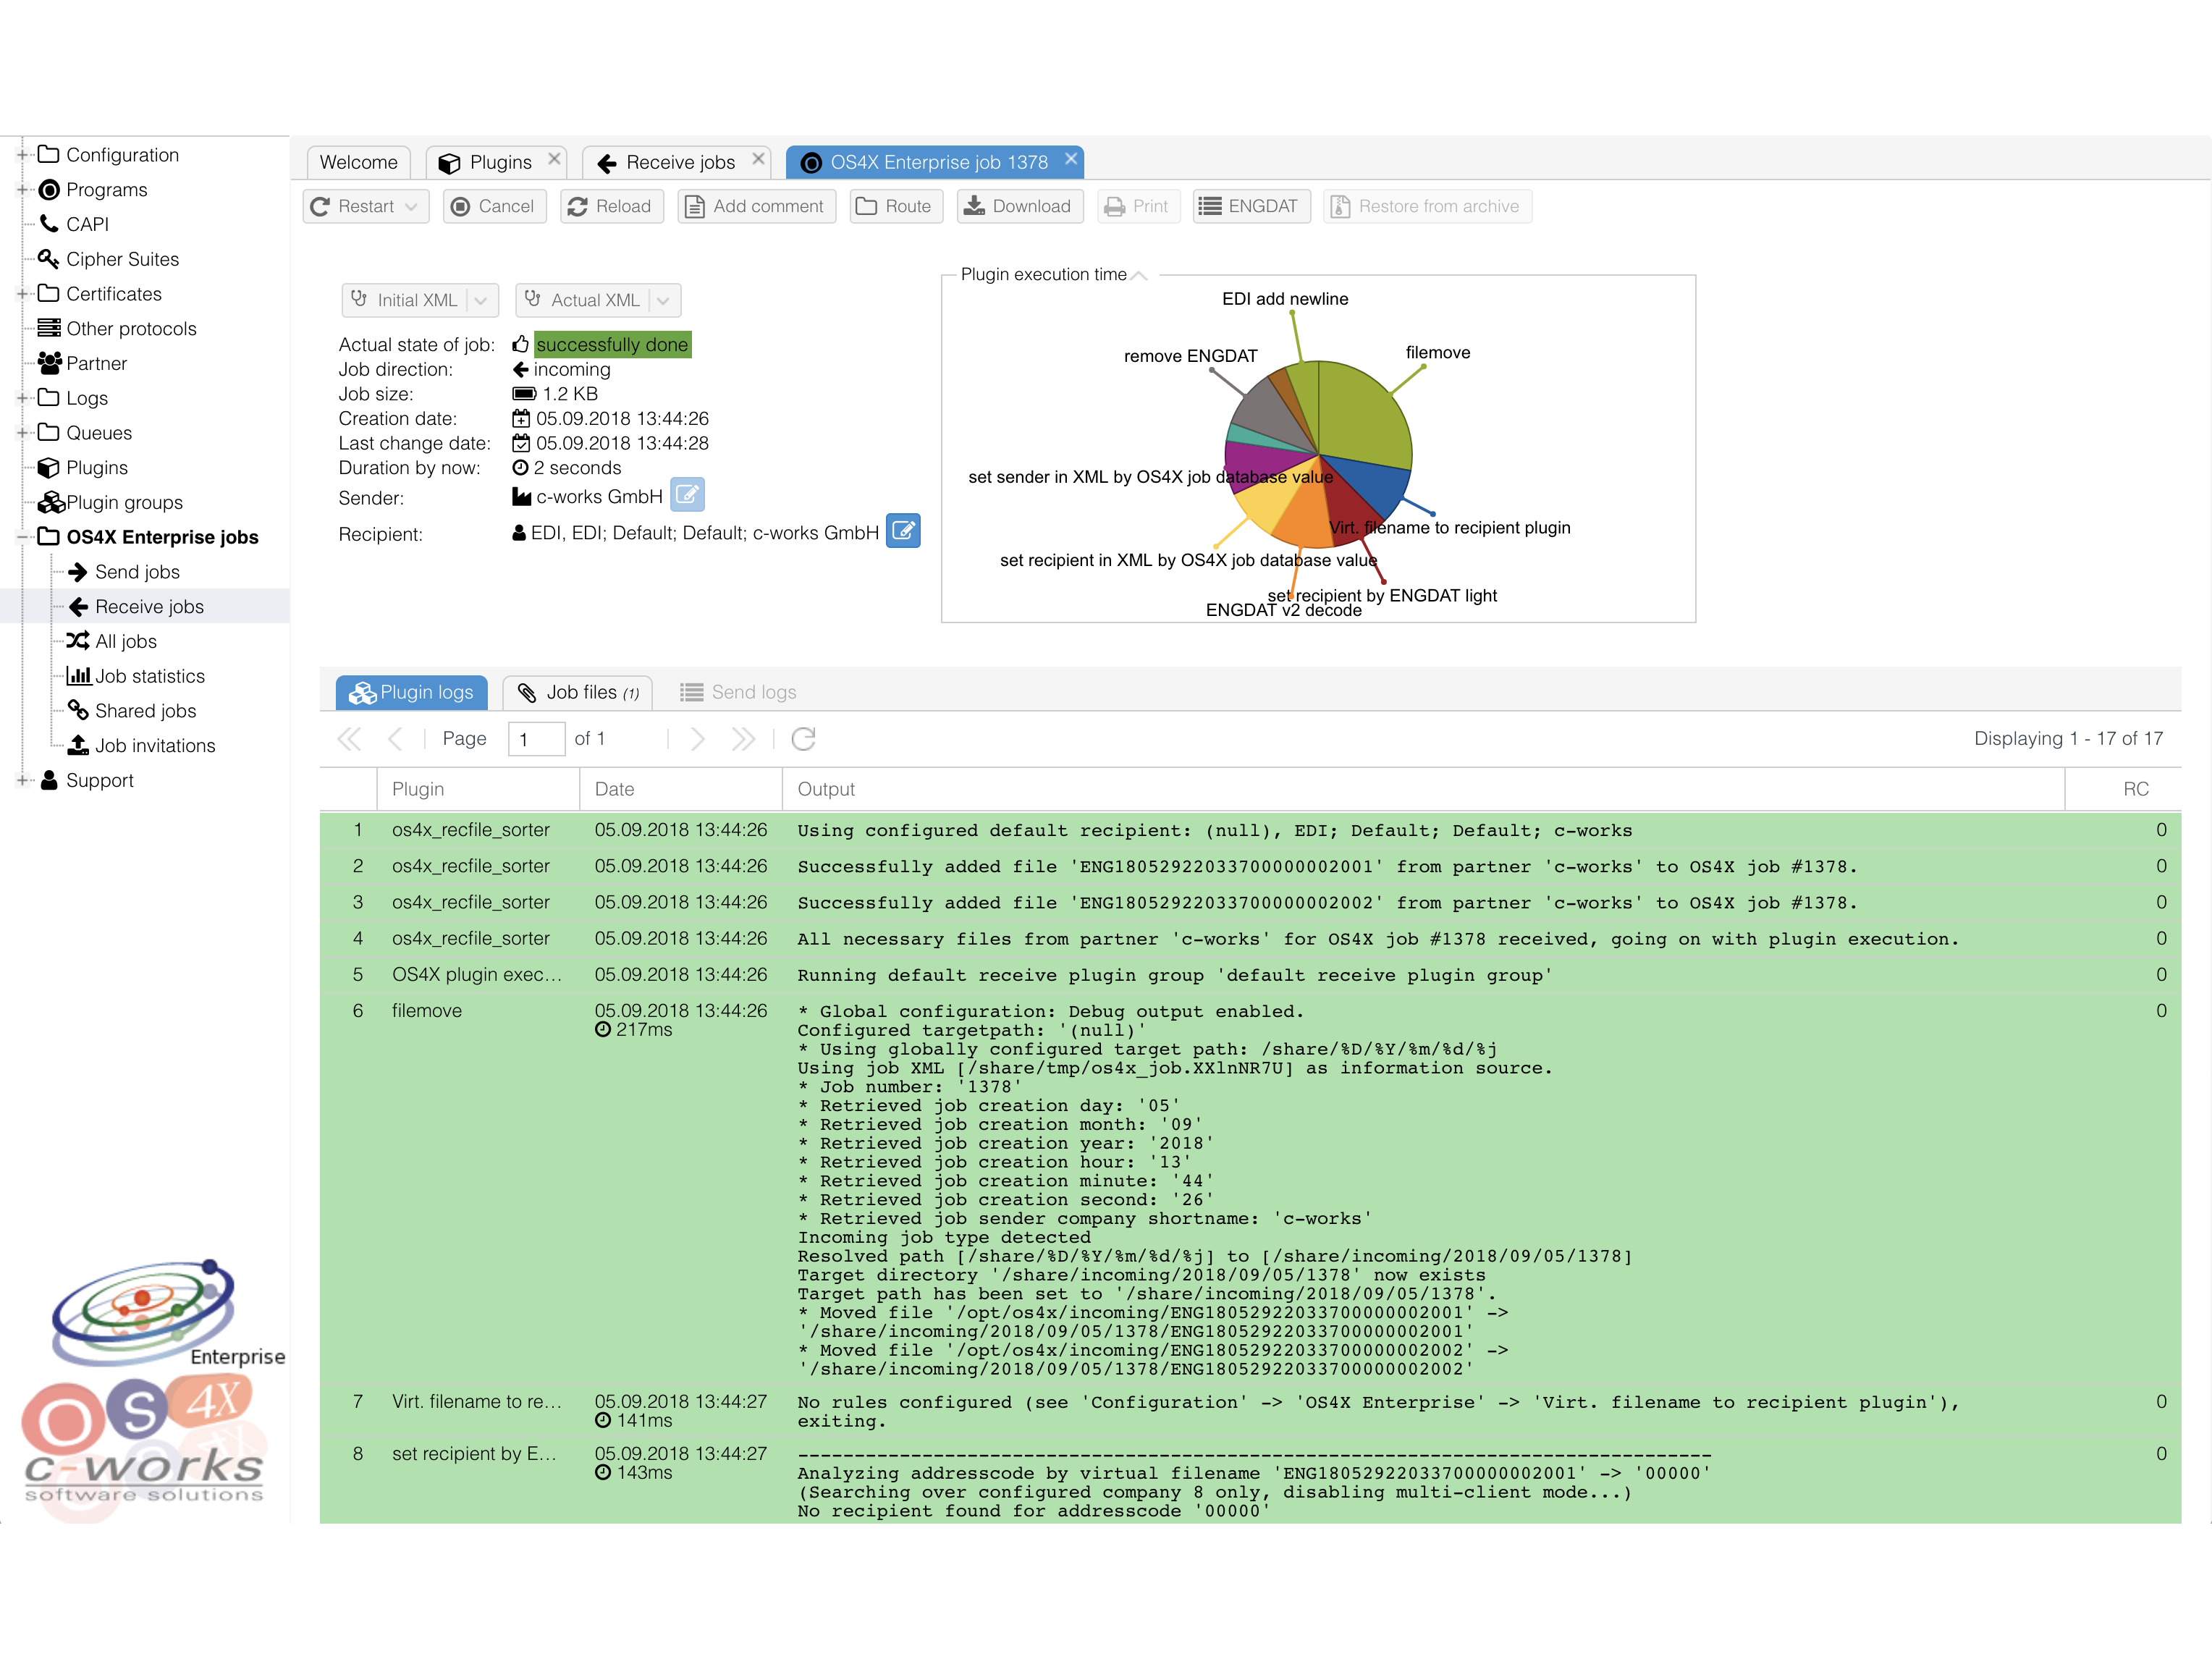Collapse the Plugin execution time panel
Screen dimensions: 2212x1659
[1139, 275]
